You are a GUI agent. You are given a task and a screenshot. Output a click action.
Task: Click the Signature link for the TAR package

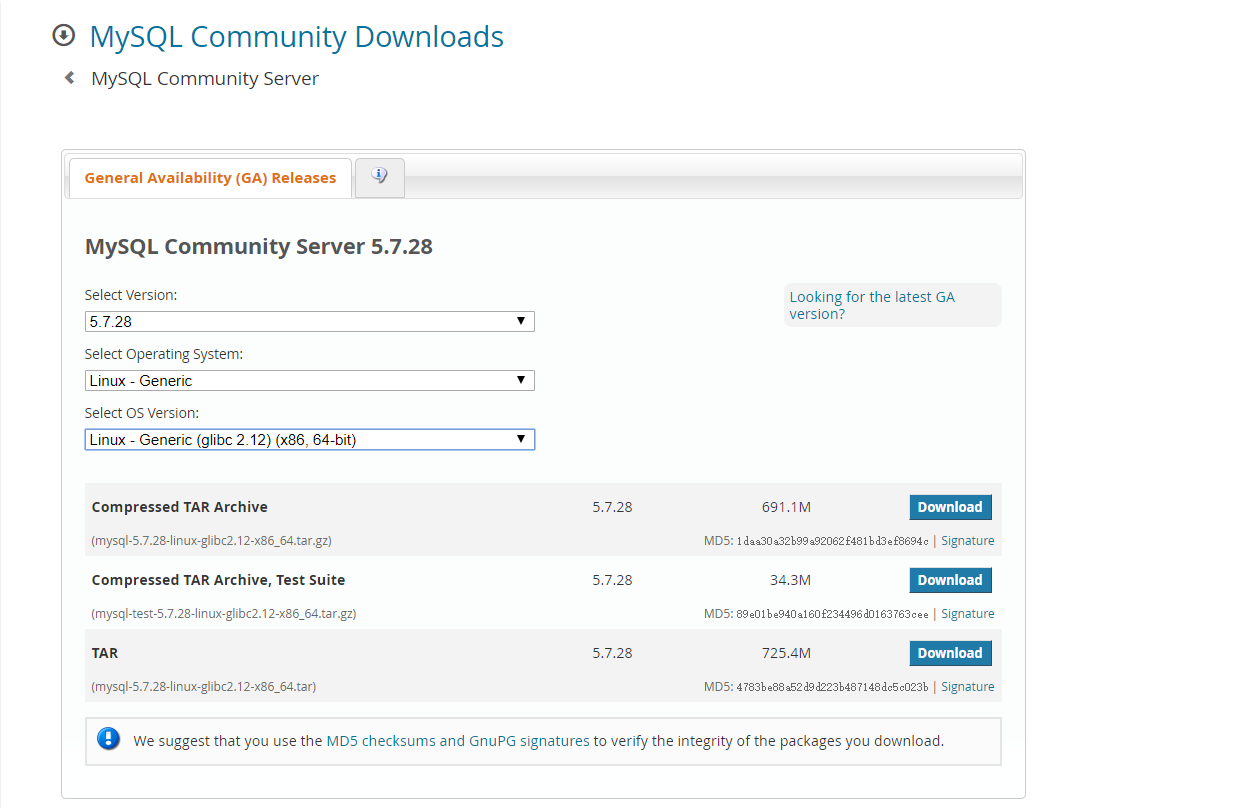point(967,686)
